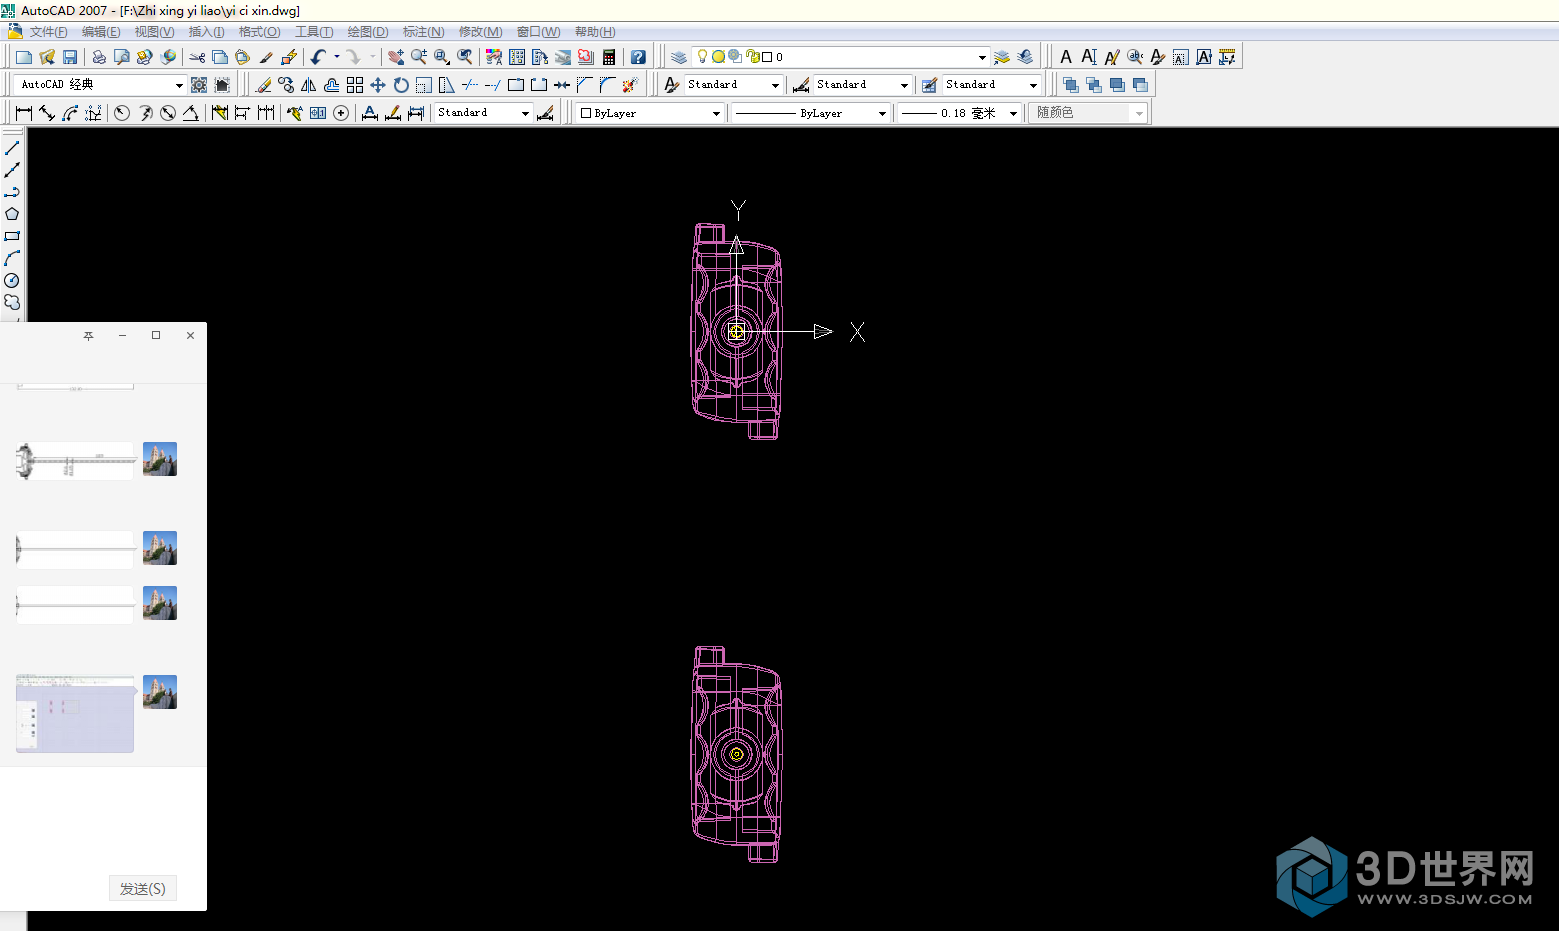Click the Undo arrow icon
Screen dimensions: 1559x931
(318, 57)
